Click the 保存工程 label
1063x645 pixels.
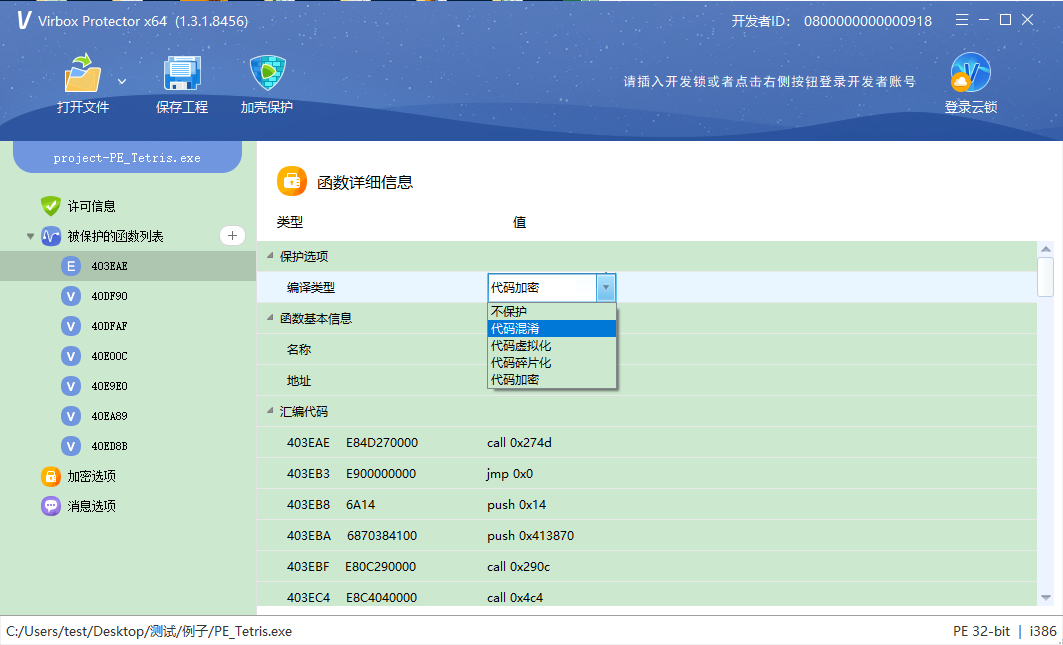[x=182, y=107]
